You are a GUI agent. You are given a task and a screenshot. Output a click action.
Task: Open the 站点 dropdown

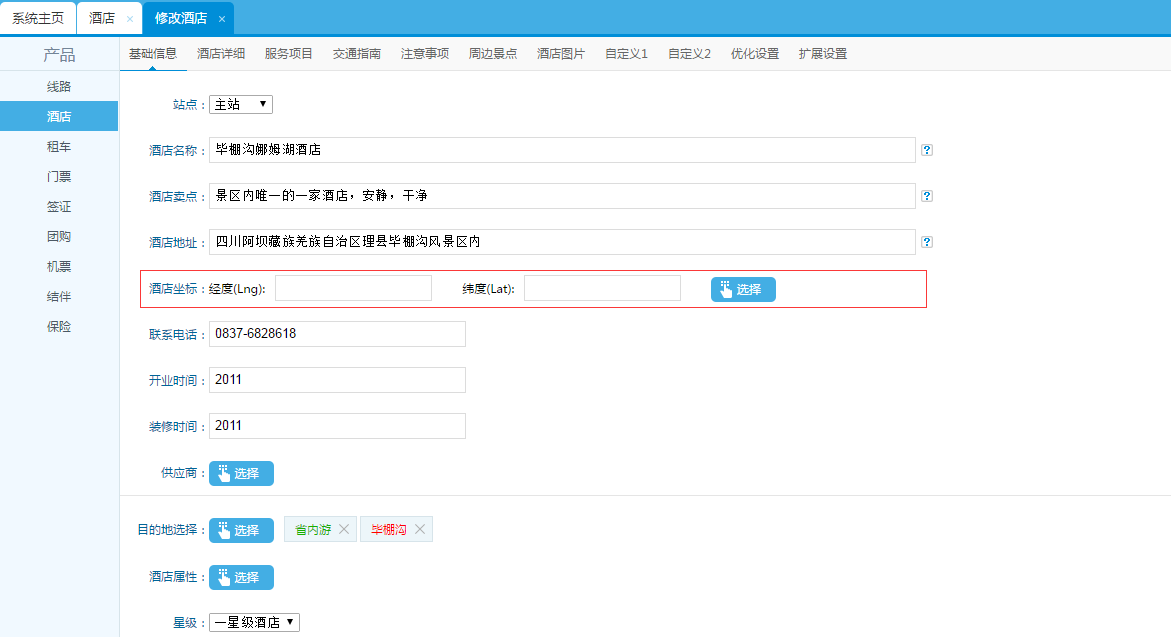(240, 104)
